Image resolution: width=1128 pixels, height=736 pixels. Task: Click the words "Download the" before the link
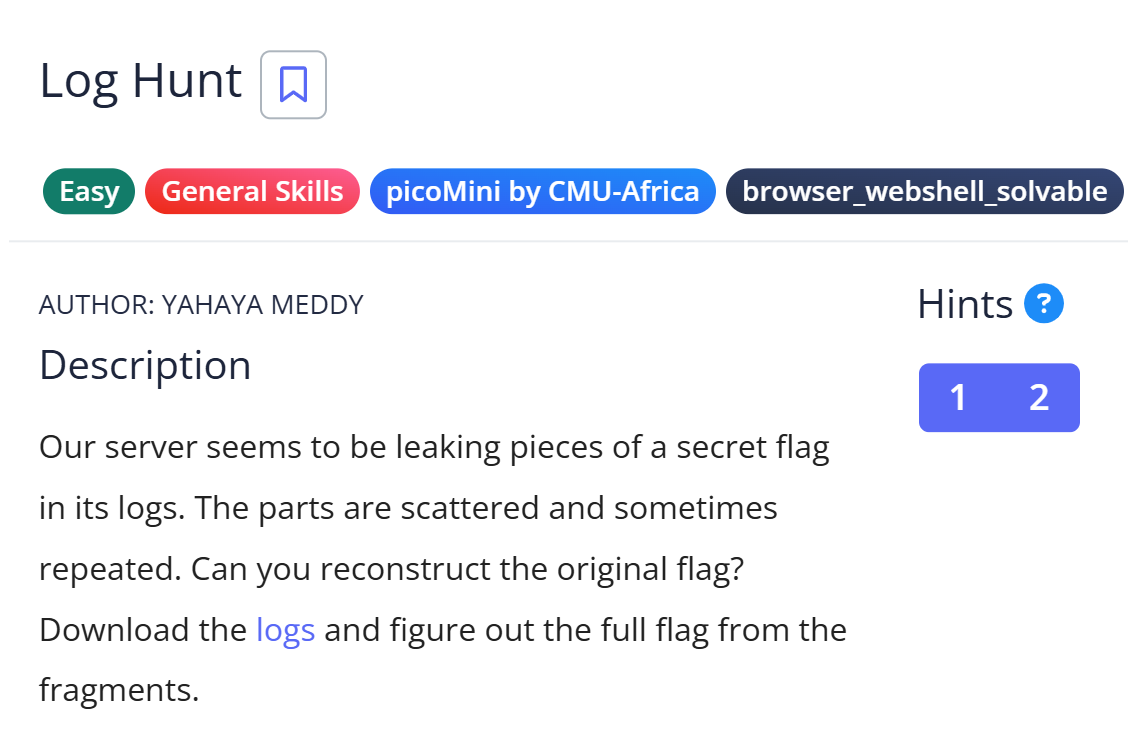143,630
